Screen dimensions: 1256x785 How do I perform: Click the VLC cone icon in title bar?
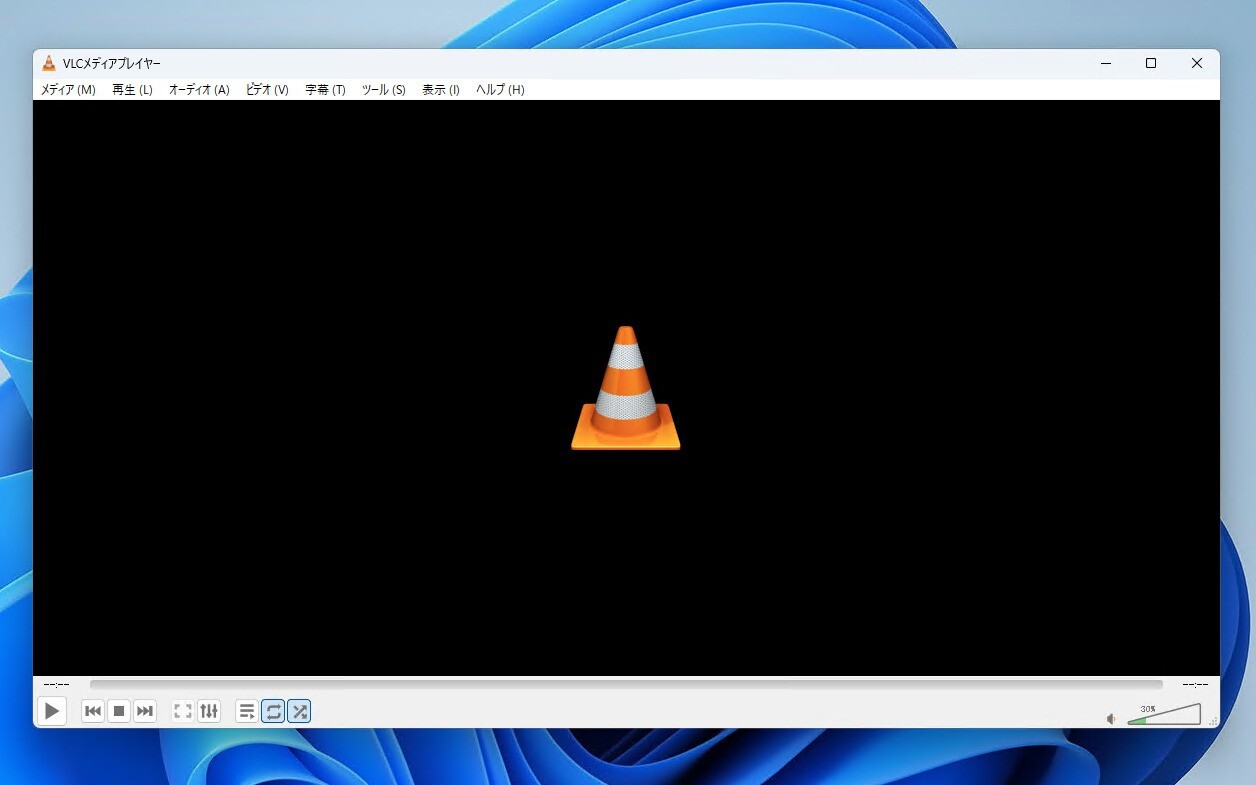point(48,63)
